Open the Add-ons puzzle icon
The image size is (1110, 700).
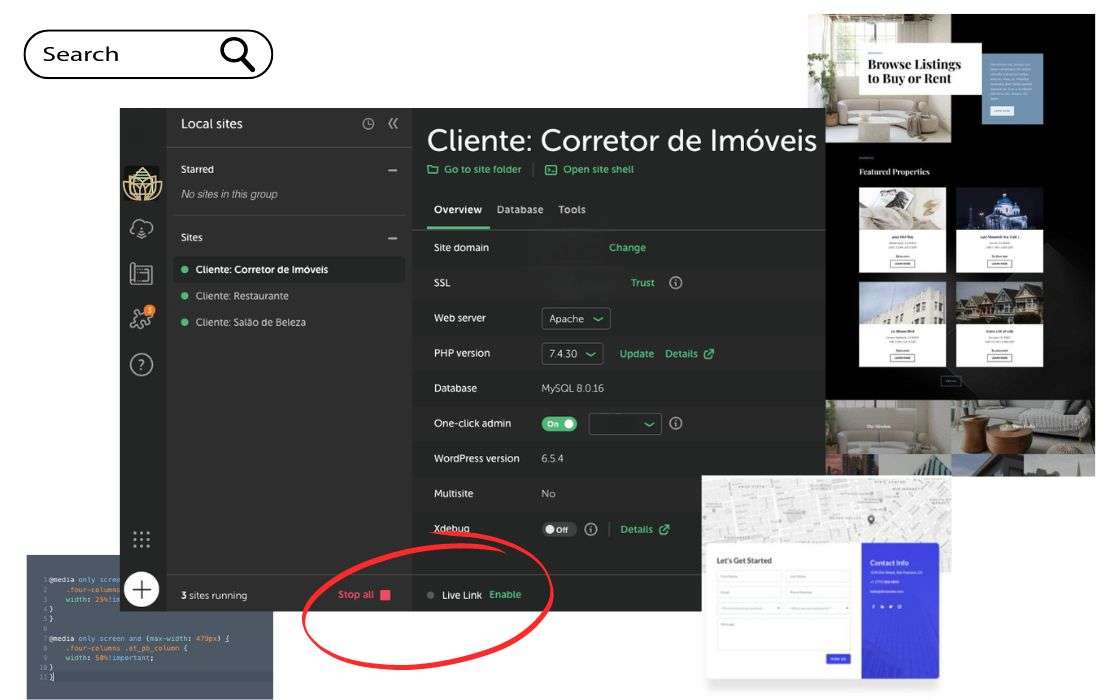(x=142, y=318)
